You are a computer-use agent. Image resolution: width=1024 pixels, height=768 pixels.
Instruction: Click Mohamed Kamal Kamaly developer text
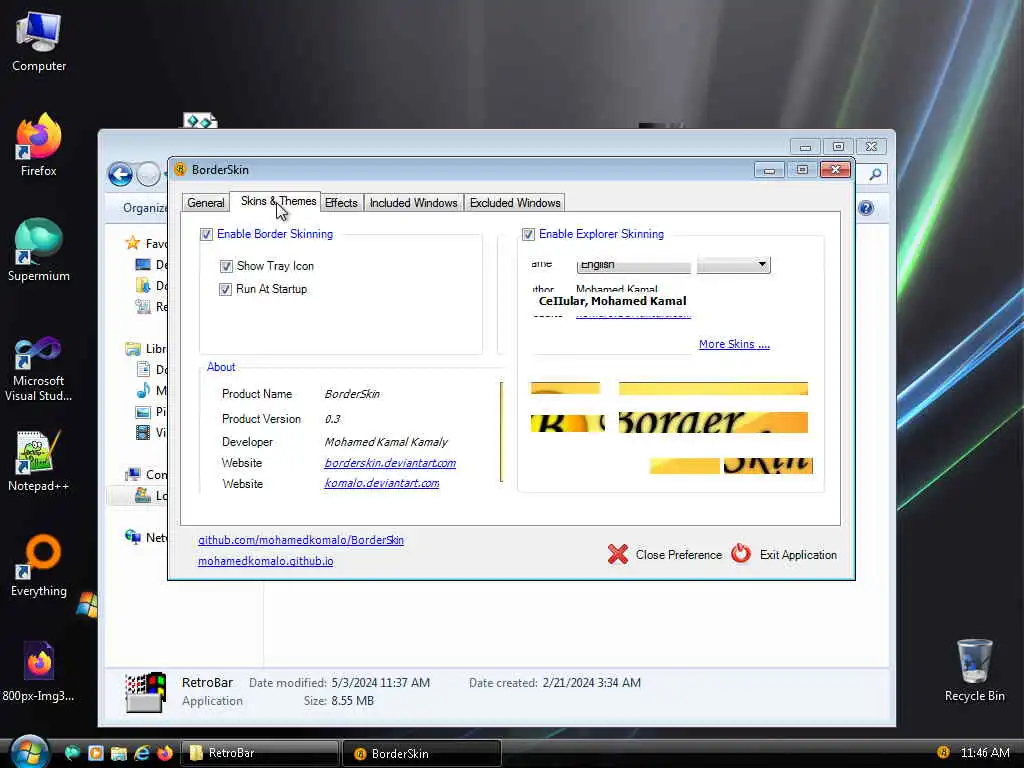pos(386,442)
